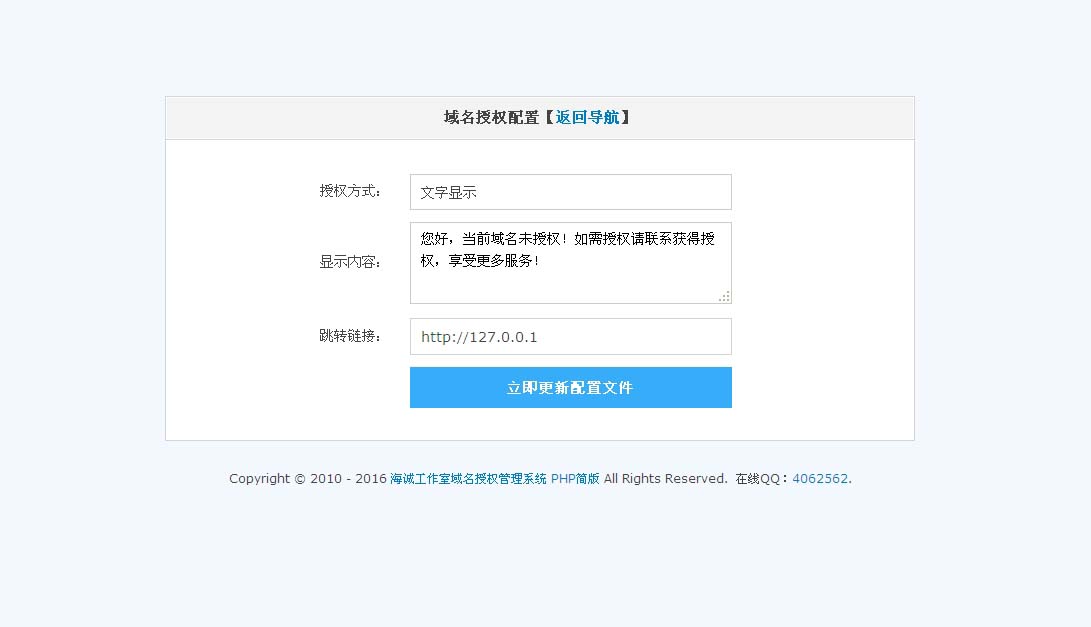Open the PHP简版 footer link

point(575,479)
